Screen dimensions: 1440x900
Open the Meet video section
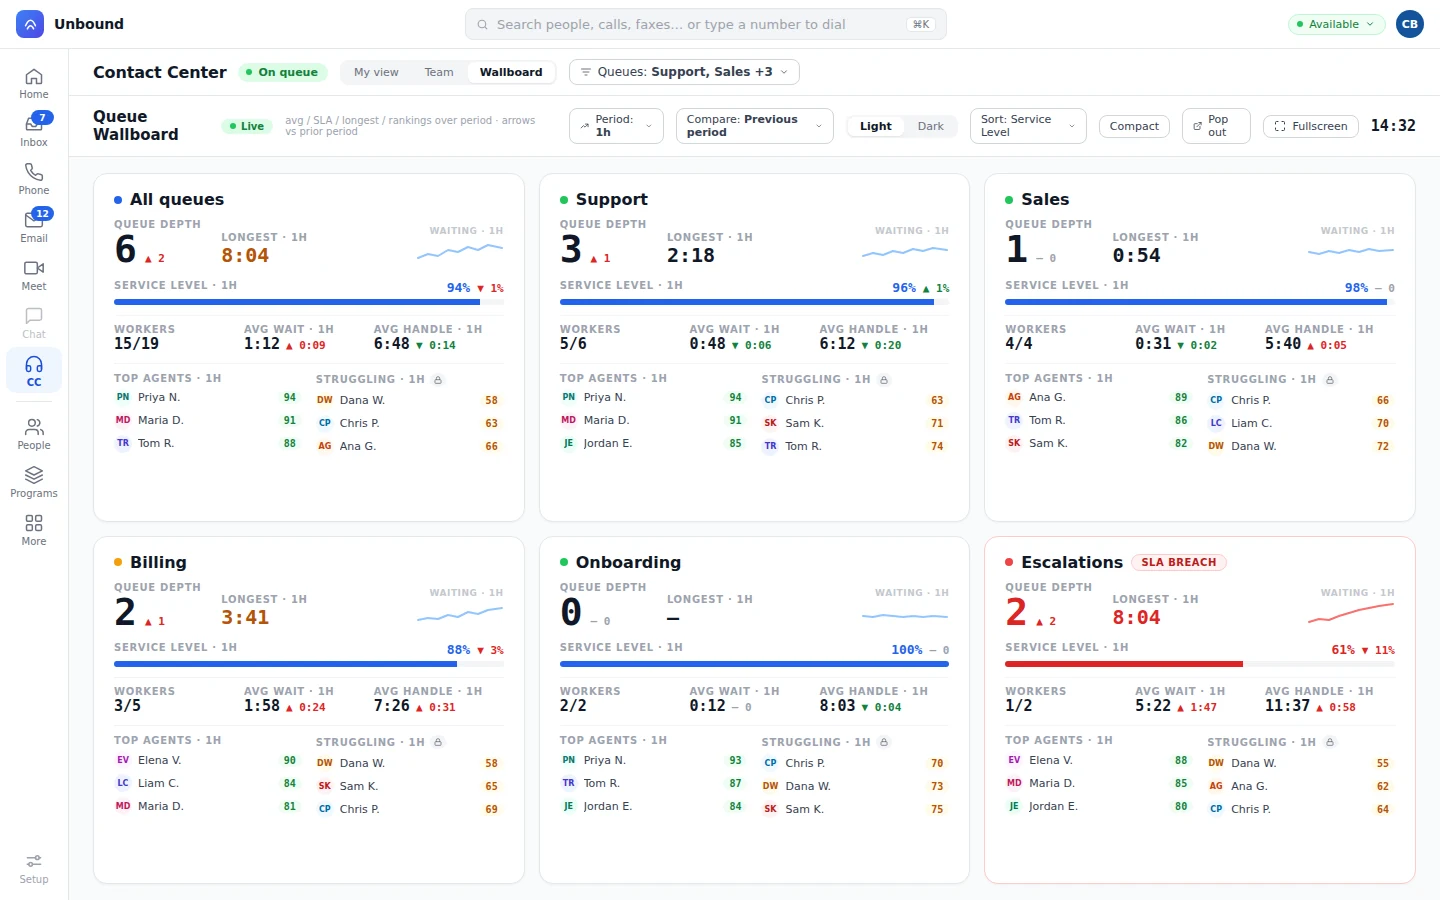click(x=34, y=276)
